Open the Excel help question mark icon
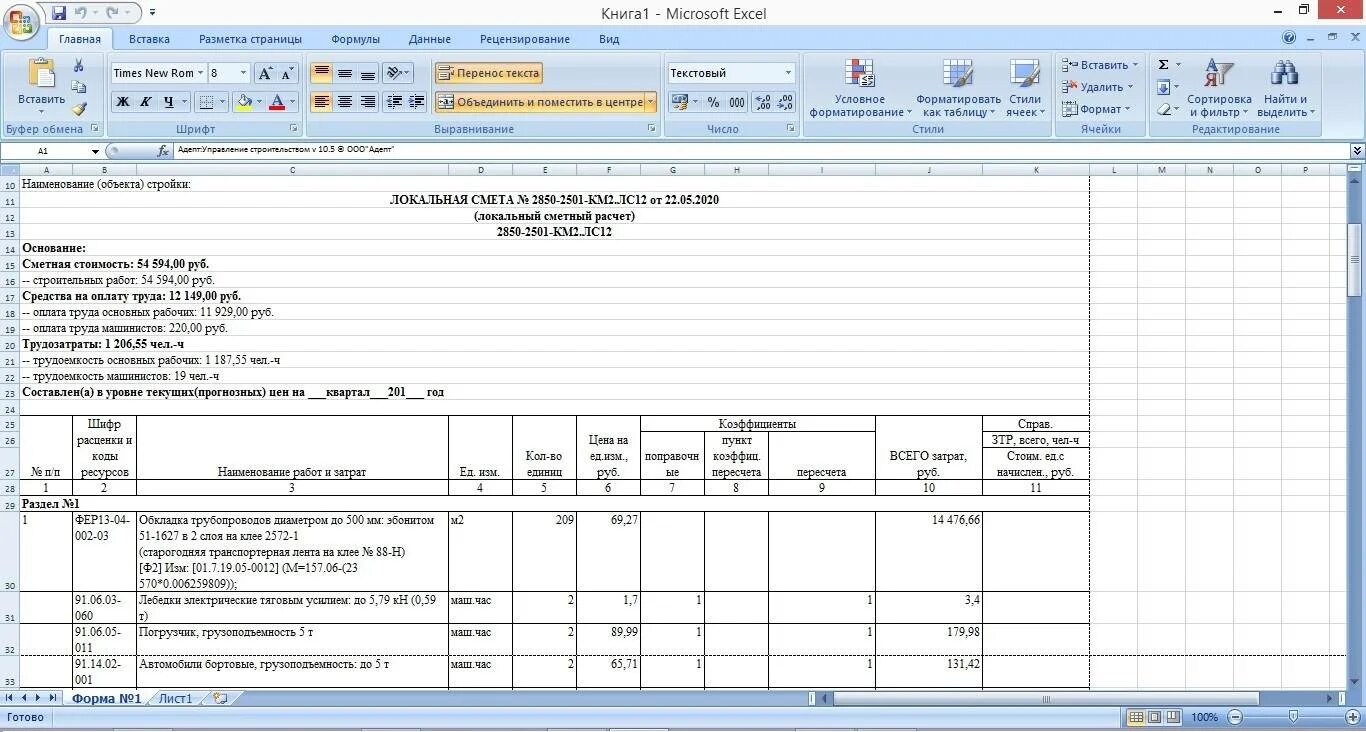Image resolution: width=1366 pixels, height=732 pixels. pos(1289,38)
